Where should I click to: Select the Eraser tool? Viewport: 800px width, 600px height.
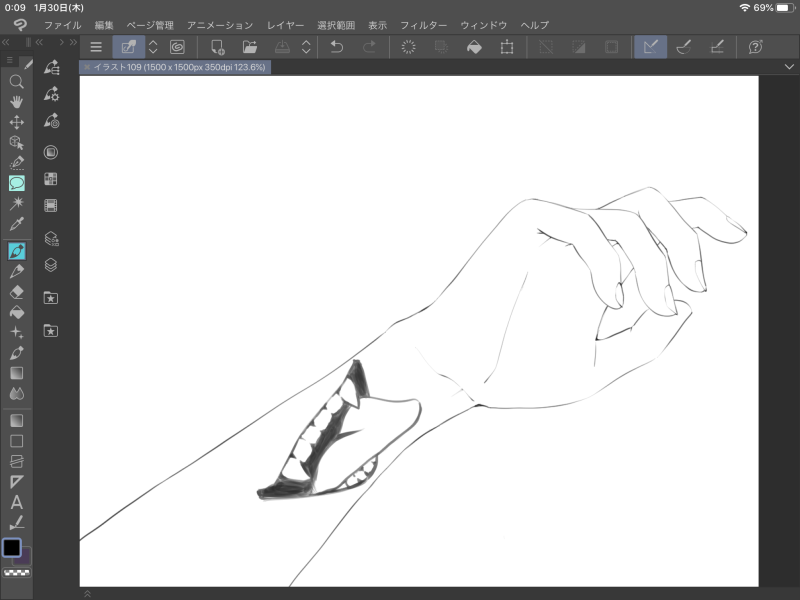tap(16, 292)
